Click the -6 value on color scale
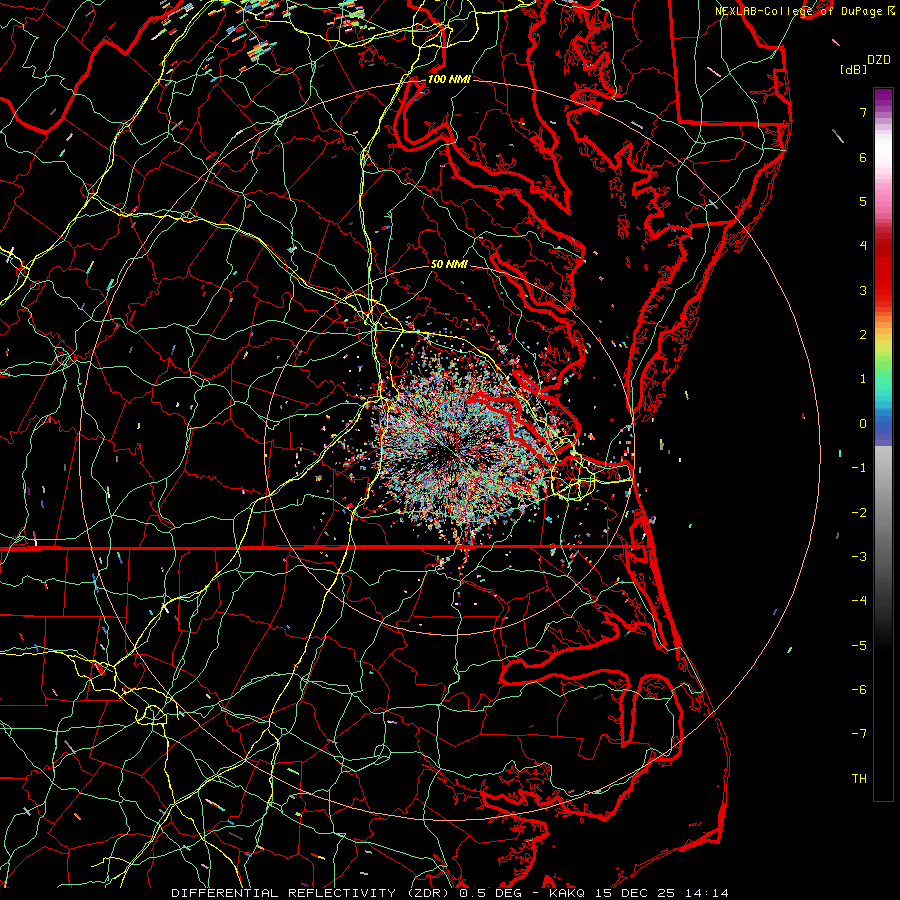 coord(859,690)
